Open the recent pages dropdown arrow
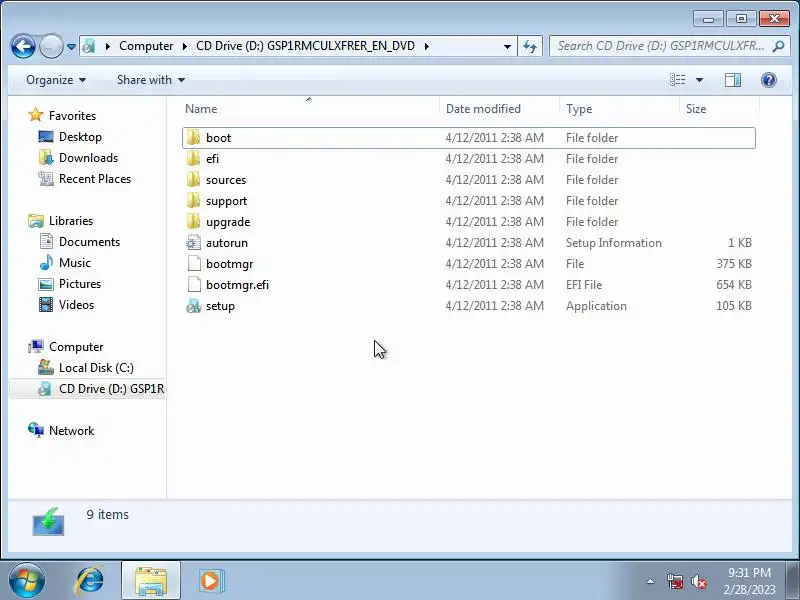 tap(71, 46)
